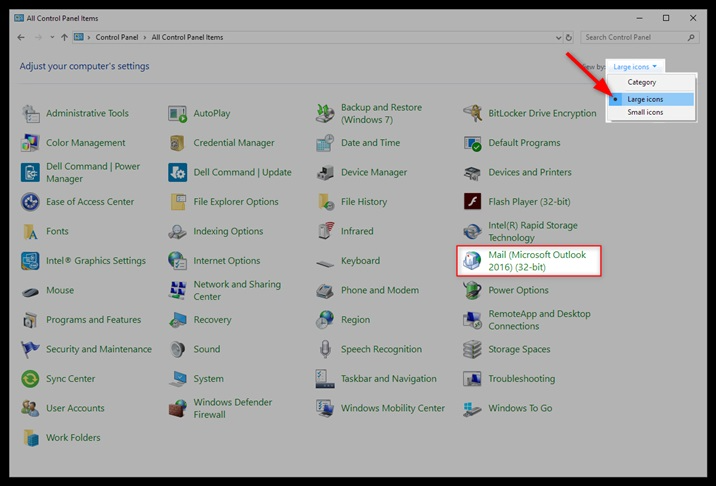This screenshot has height=486, width=716.
Task: Open the Sound speaker icon
Action: (x=177, y=349)
